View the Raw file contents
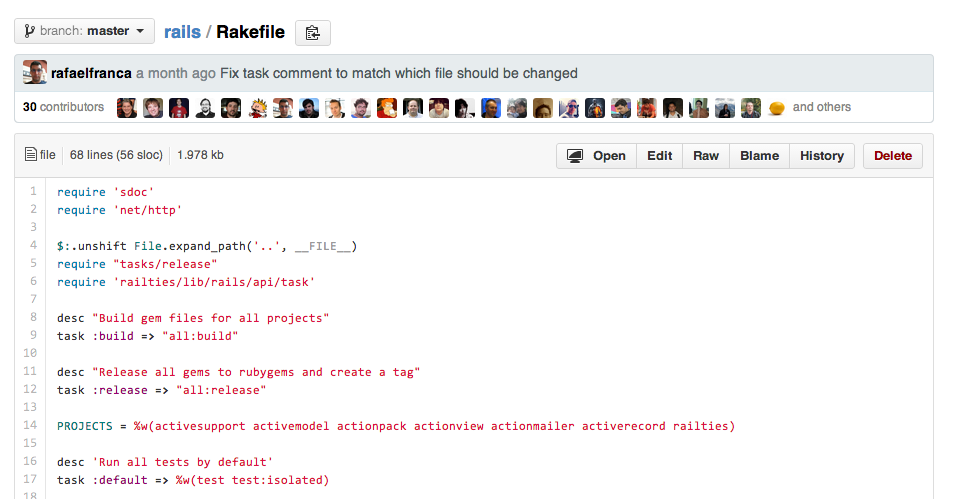Viewport: 953px width, 499px height. tap(706, 156)
